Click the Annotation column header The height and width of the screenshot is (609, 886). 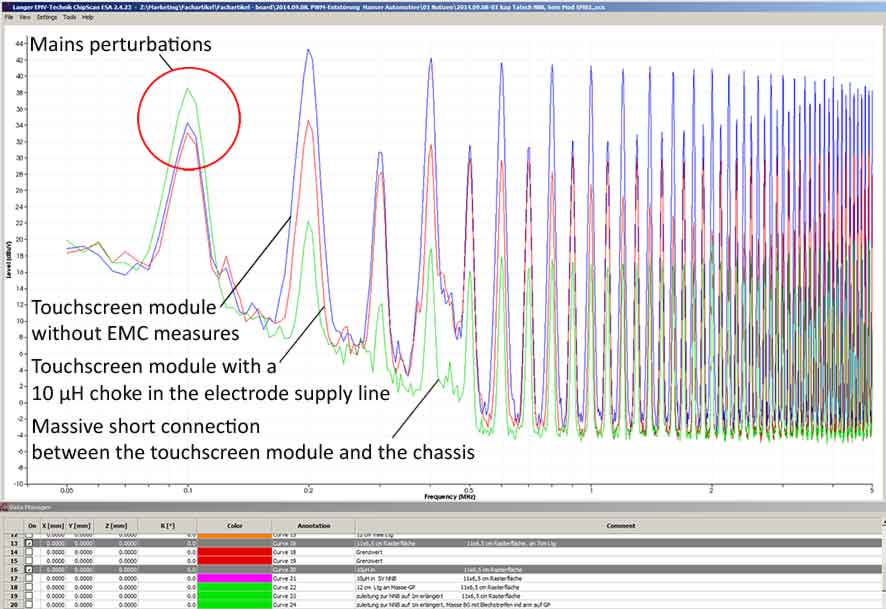[x=313, y=525]
